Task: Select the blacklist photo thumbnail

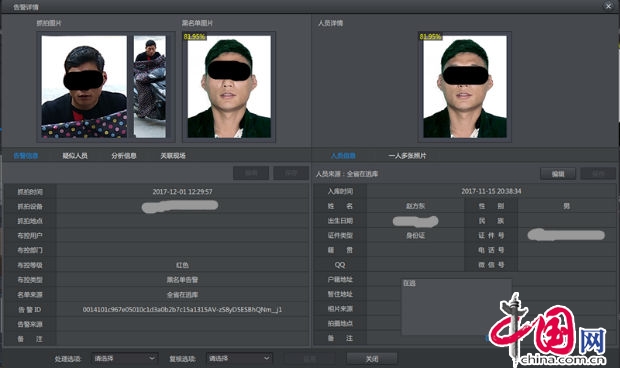Action: click(229, 87)
